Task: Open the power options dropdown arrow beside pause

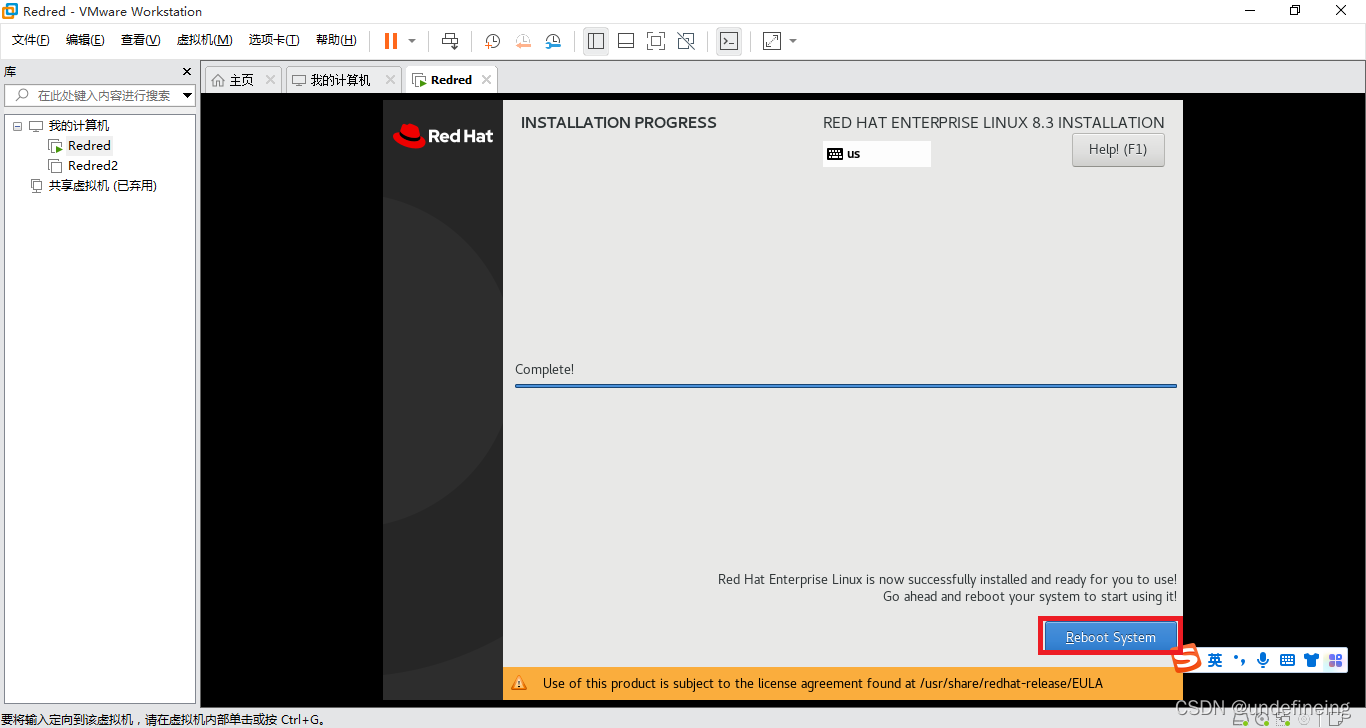Action: coord(412,41)
